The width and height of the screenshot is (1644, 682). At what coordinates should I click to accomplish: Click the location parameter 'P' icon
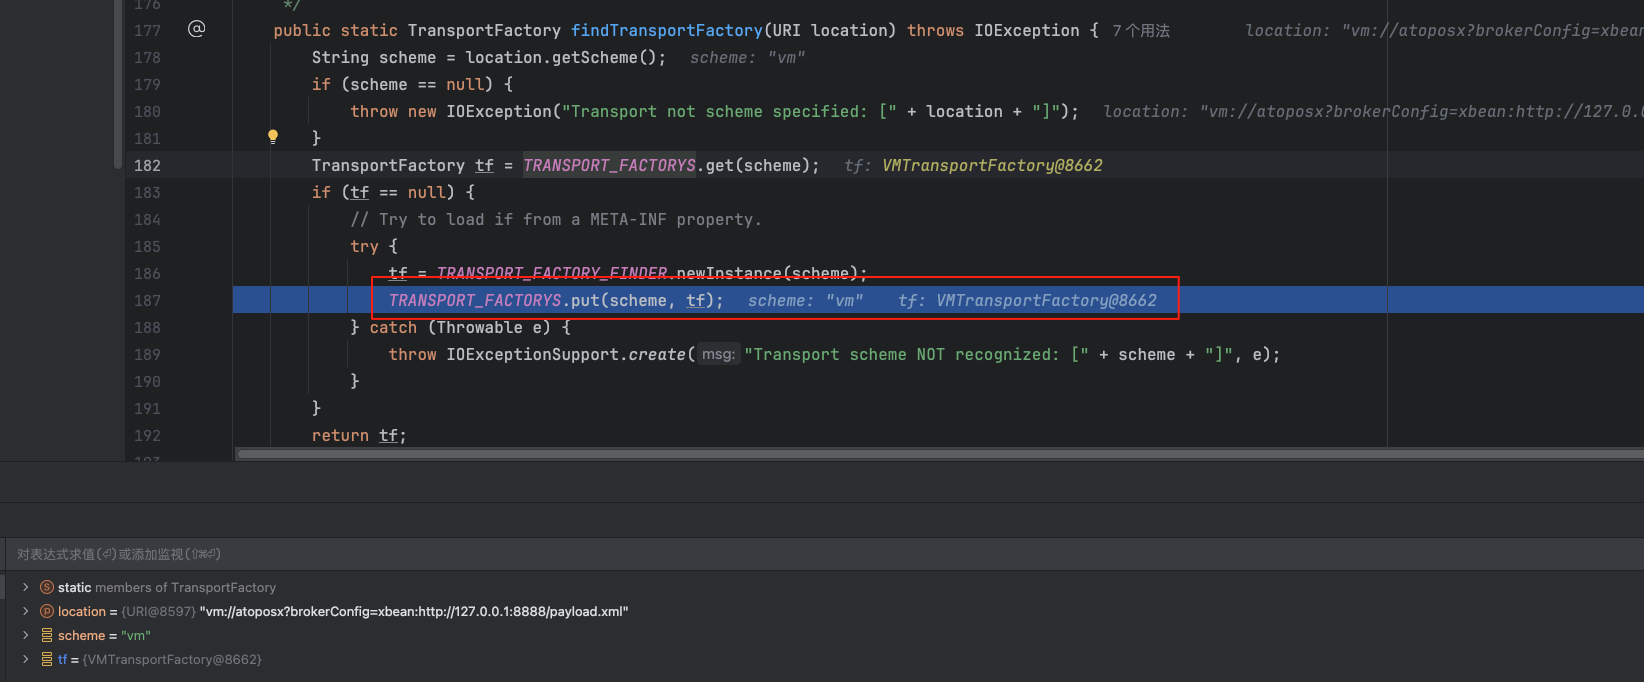(x=47, y=611)
